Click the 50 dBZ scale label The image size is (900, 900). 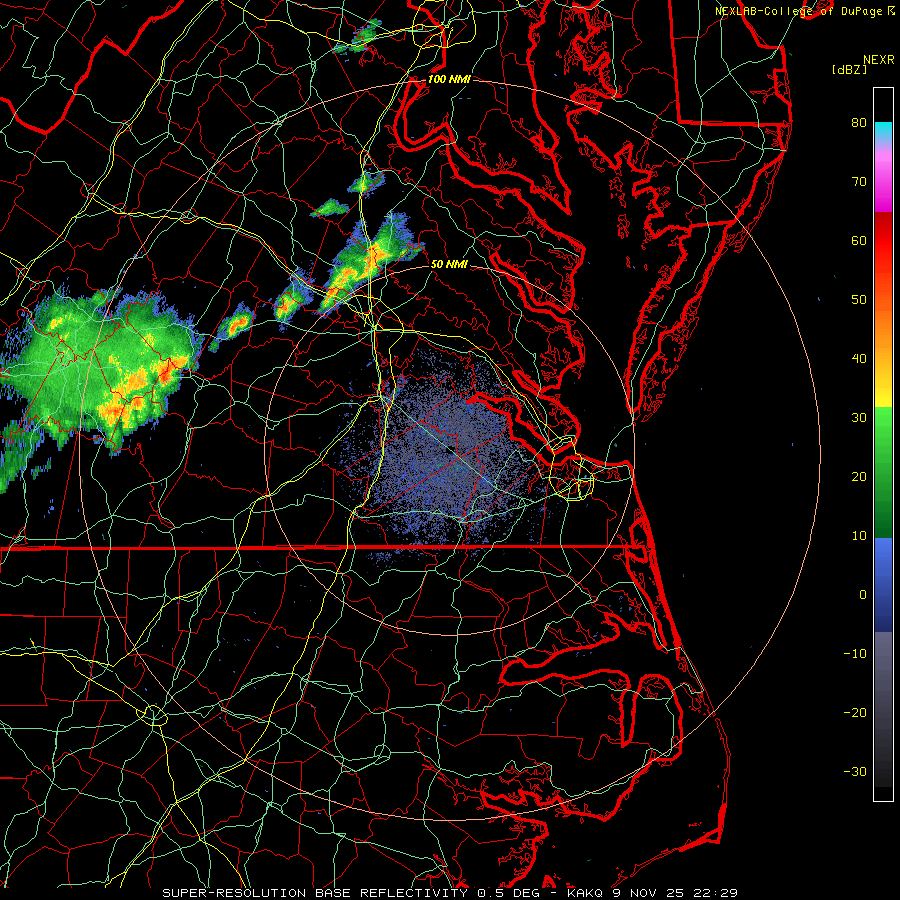coord(859,300)
